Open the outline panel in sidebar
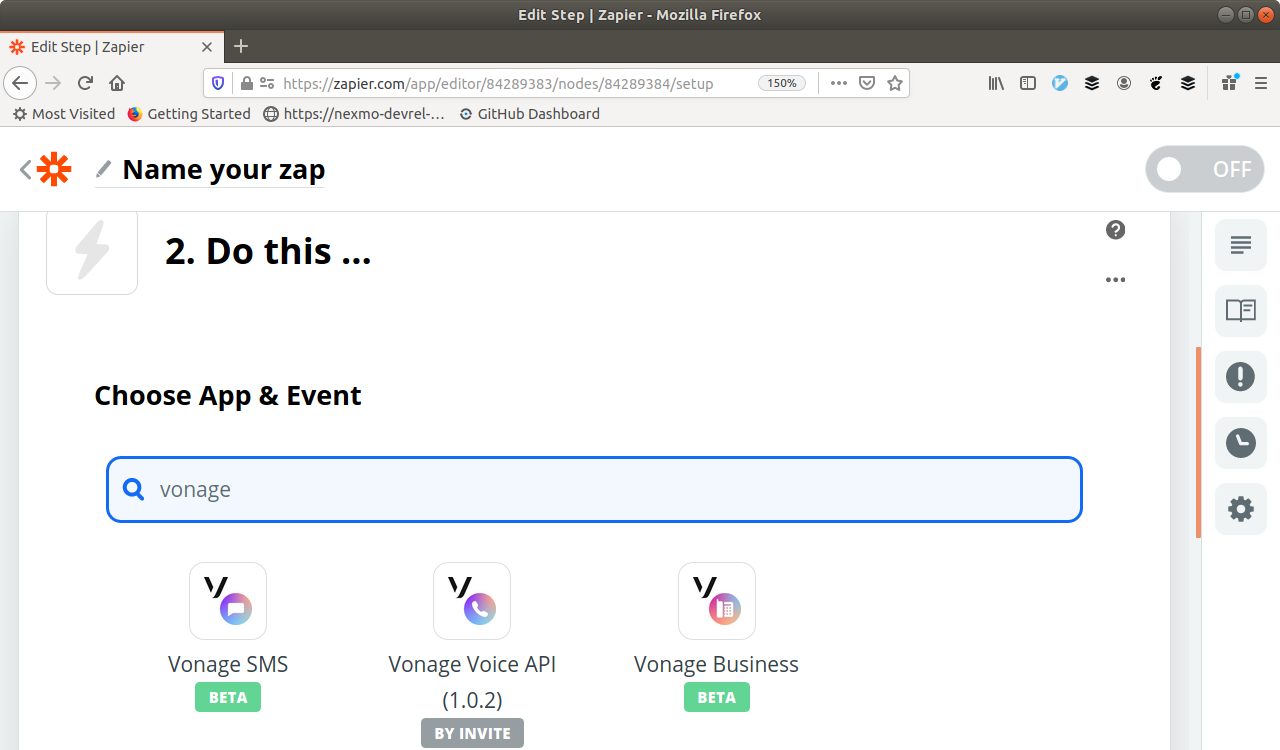The width and height of the screenshot is (1280, 750). (1241, 244)
